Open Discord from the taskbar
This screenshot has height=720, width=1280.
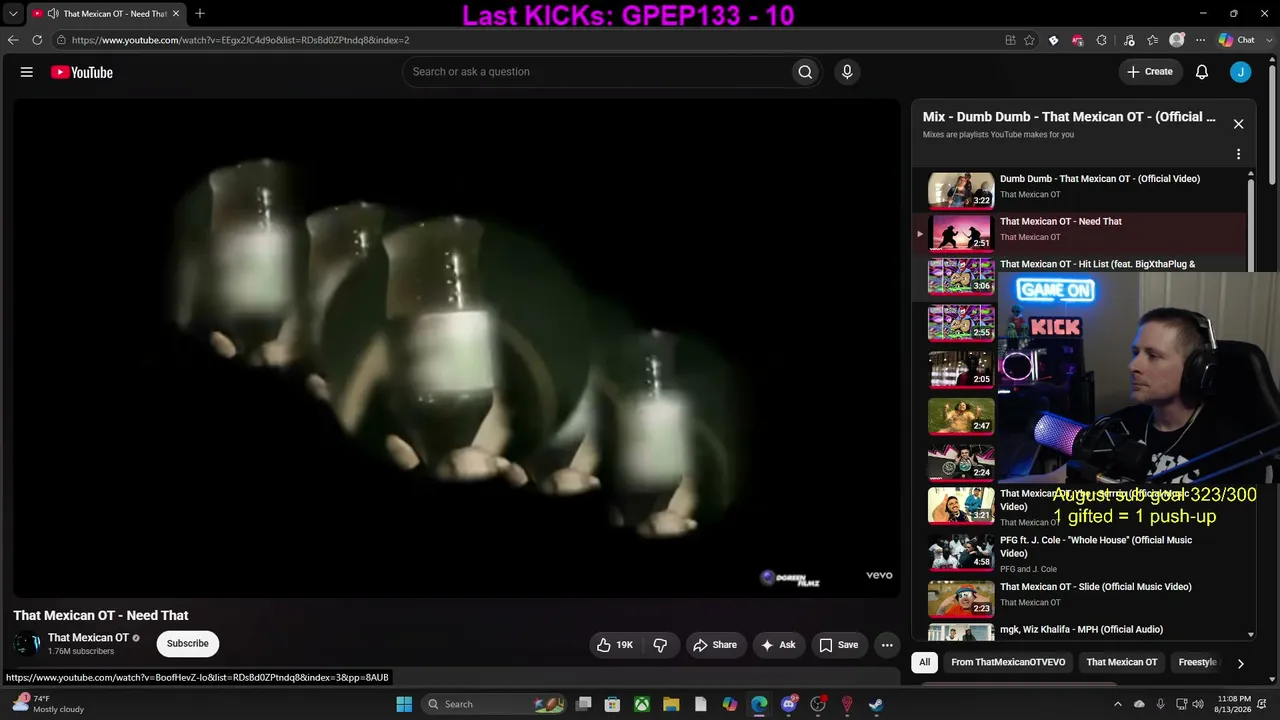[x=789, y=704]
